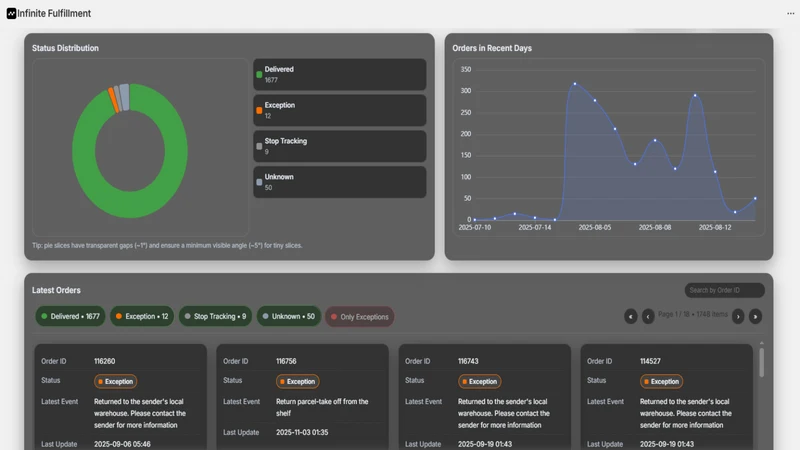
Task: Click the 2025-08-05 axis label
Action: click(x=595, y=228)
